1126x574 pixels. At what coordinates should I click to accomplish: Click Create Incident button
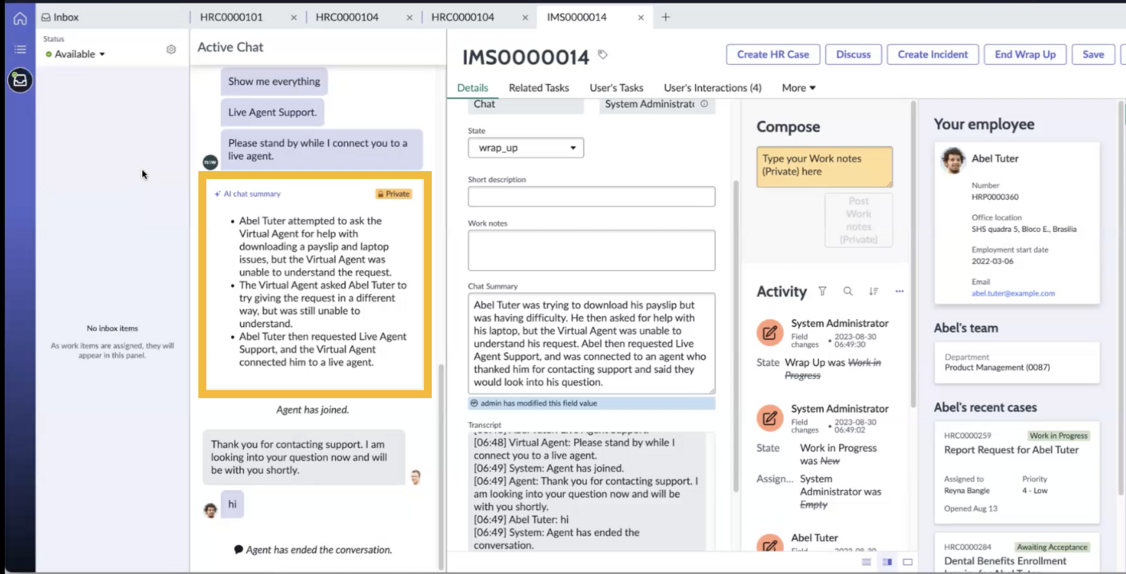click(933, 55)
